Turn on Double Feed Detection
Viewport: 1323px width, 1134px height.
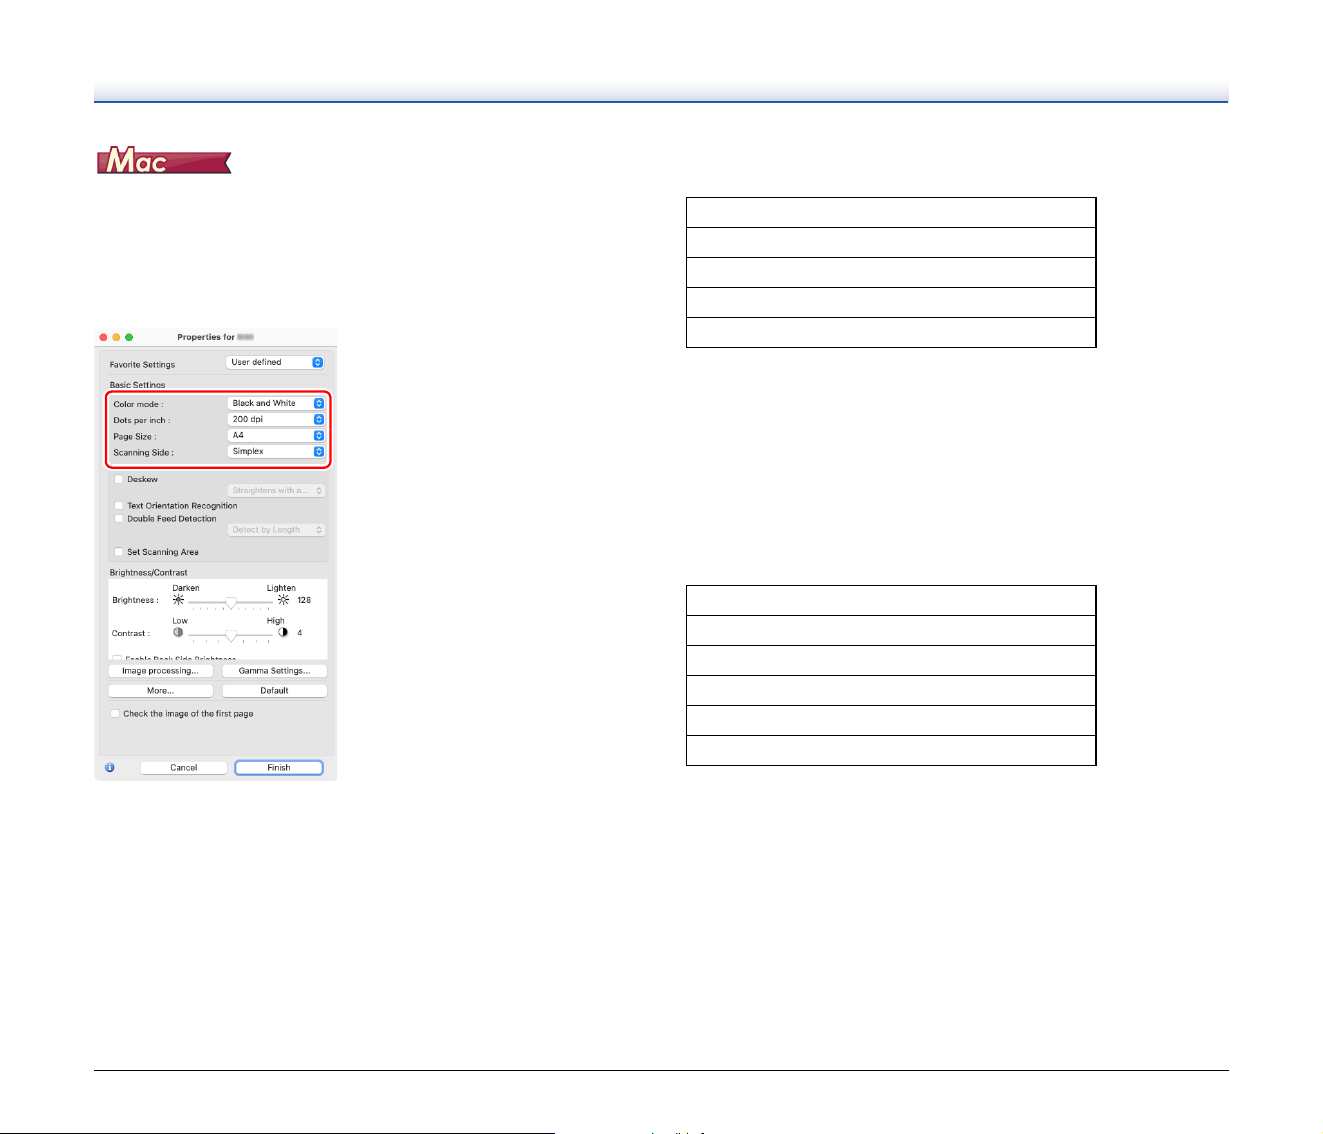click(x=119, y=519)
